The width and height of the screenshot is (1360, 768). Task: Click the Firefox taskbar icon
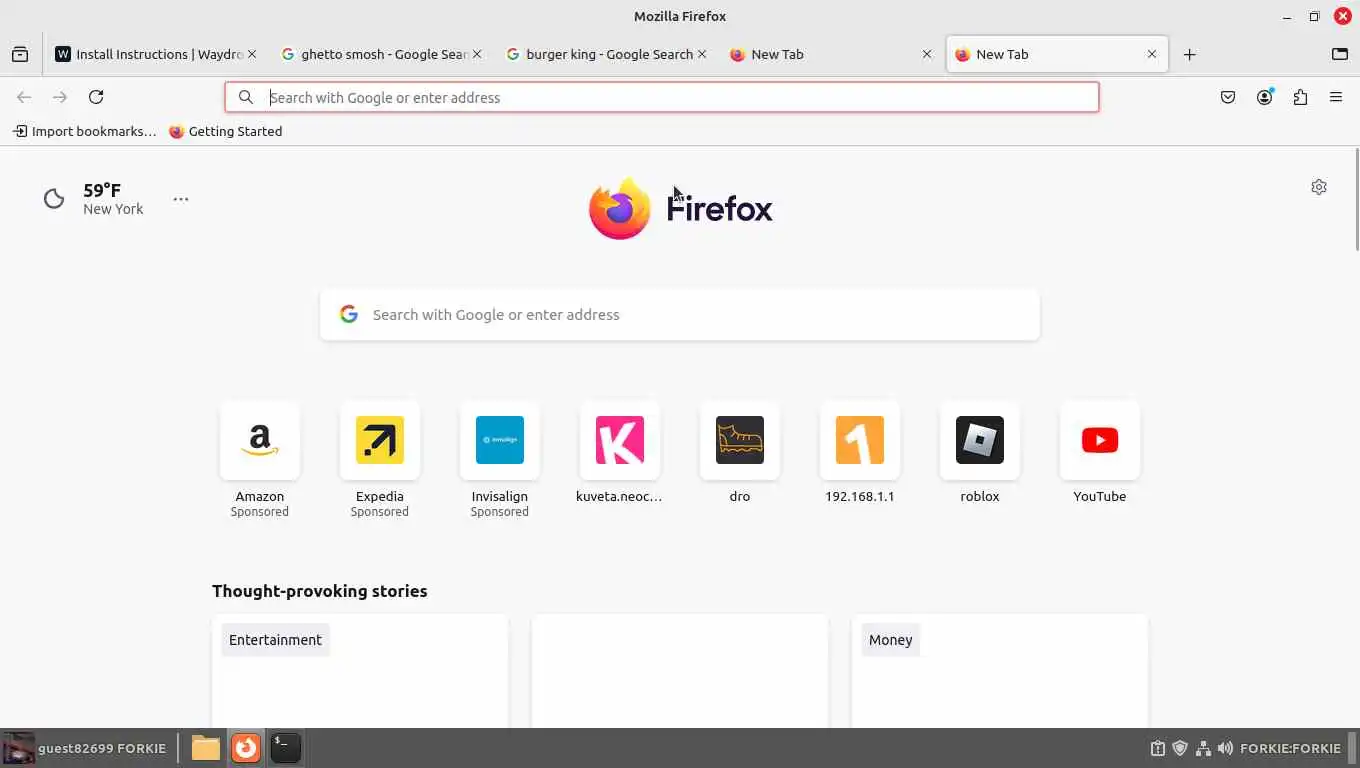[x=246, y=748]
